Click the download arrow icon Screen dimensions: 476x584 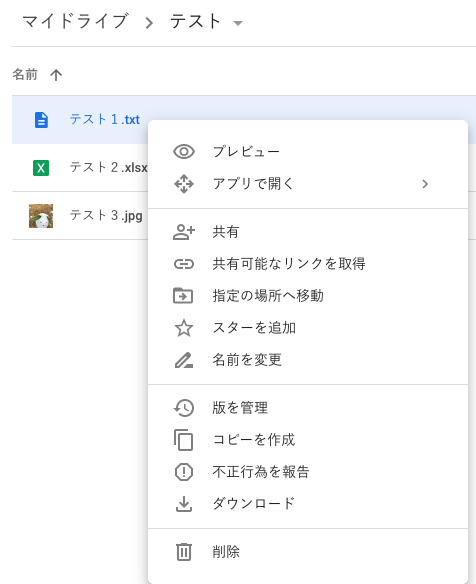tap(184, 504)
